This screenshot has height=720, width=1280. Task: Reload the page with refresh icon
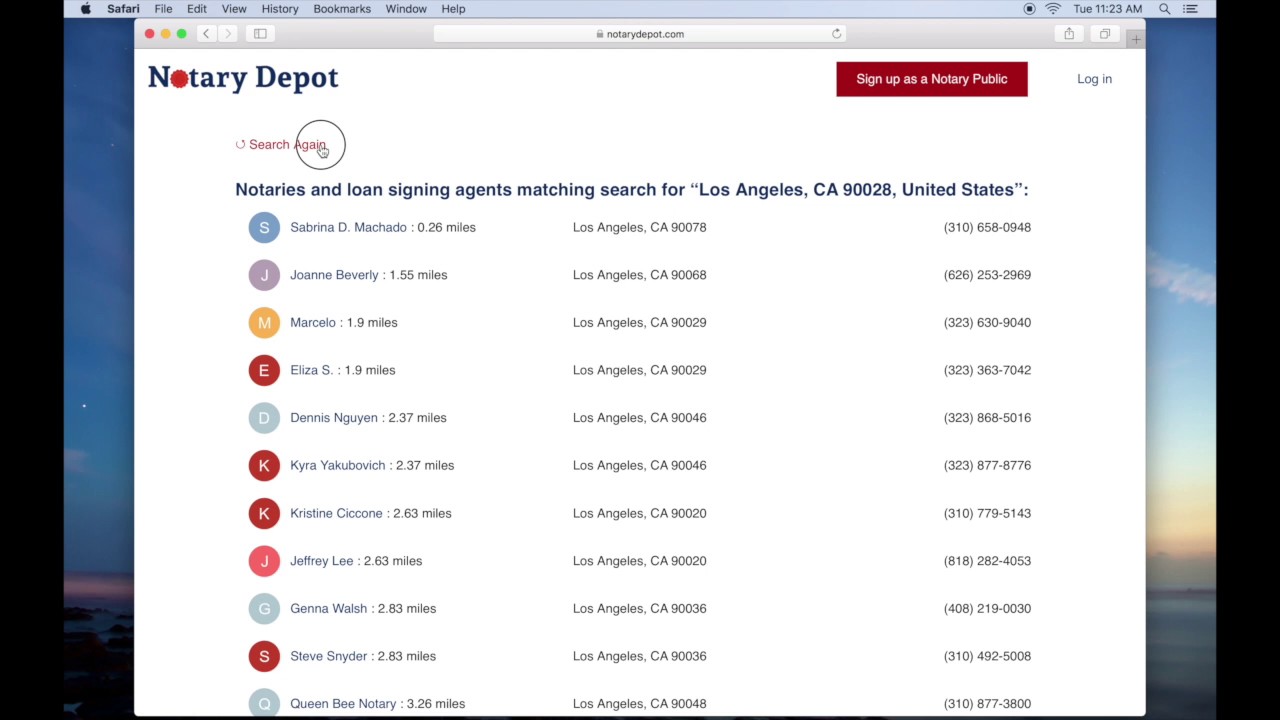pos(837,34)
